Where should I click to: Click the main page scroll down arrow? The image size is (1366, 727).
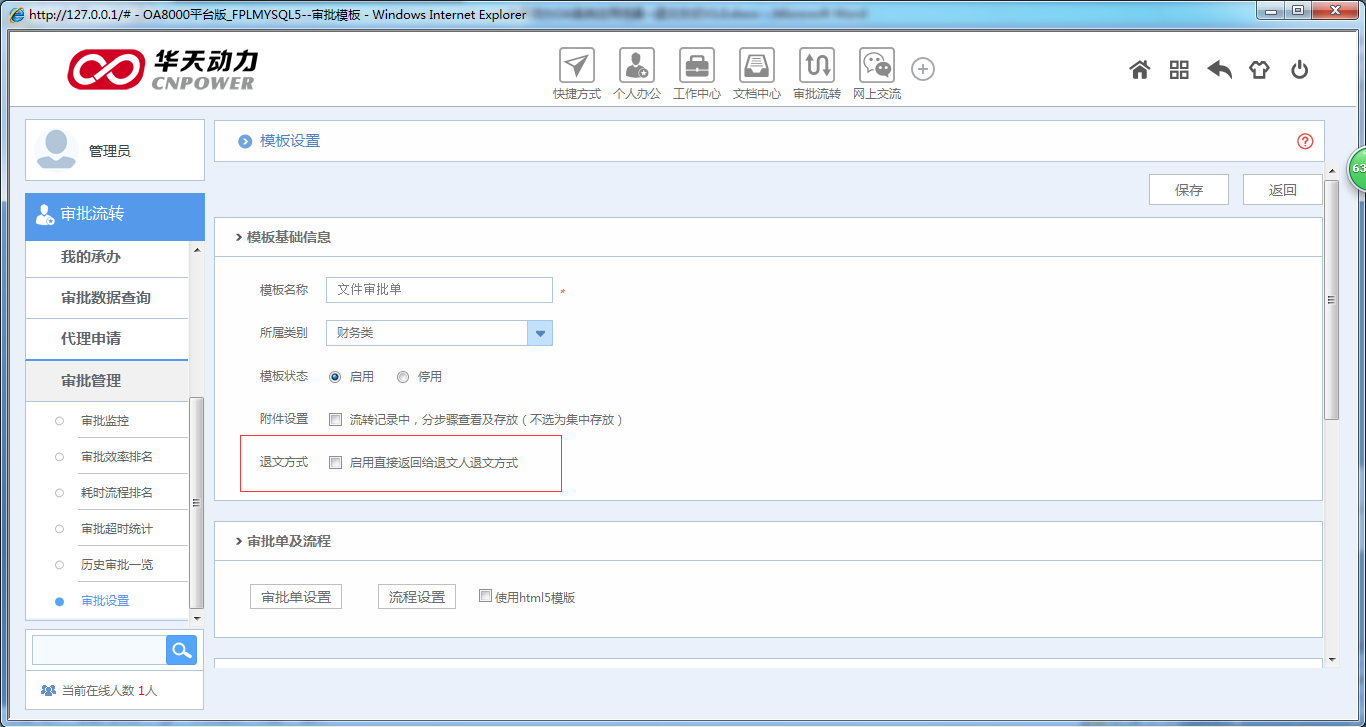coord(1331,660)
